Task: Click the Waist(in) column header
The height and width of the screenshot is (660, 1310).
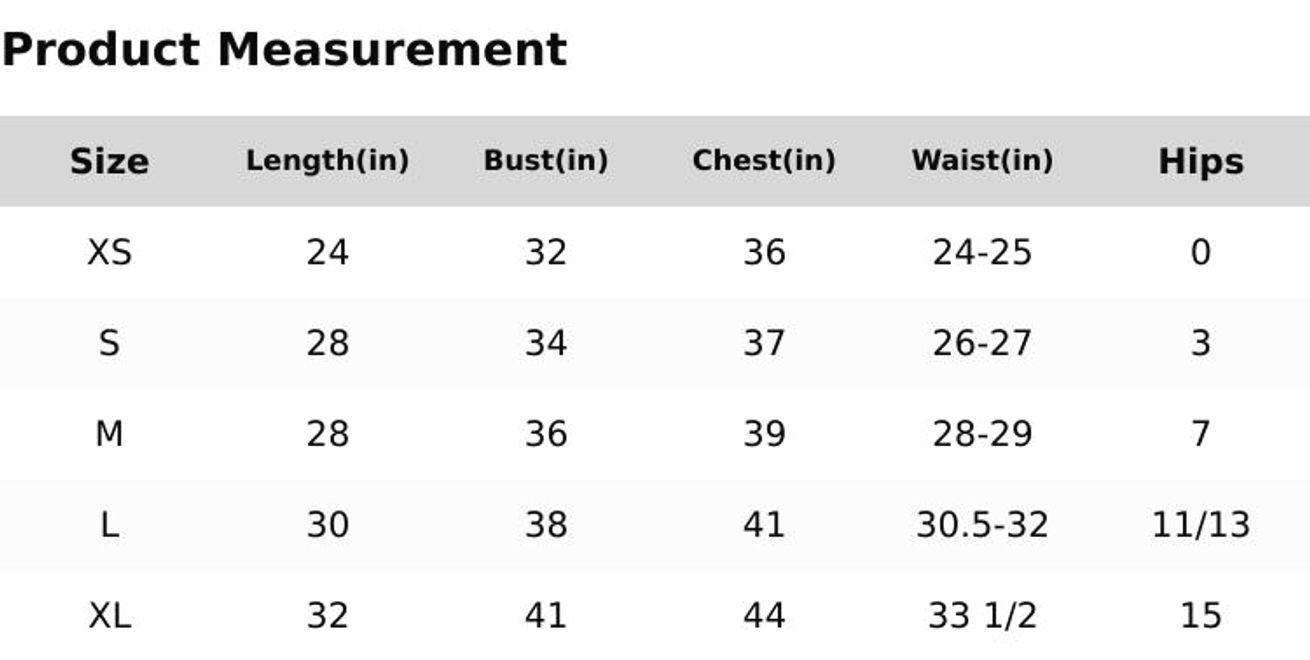Action: pos(981,161)
